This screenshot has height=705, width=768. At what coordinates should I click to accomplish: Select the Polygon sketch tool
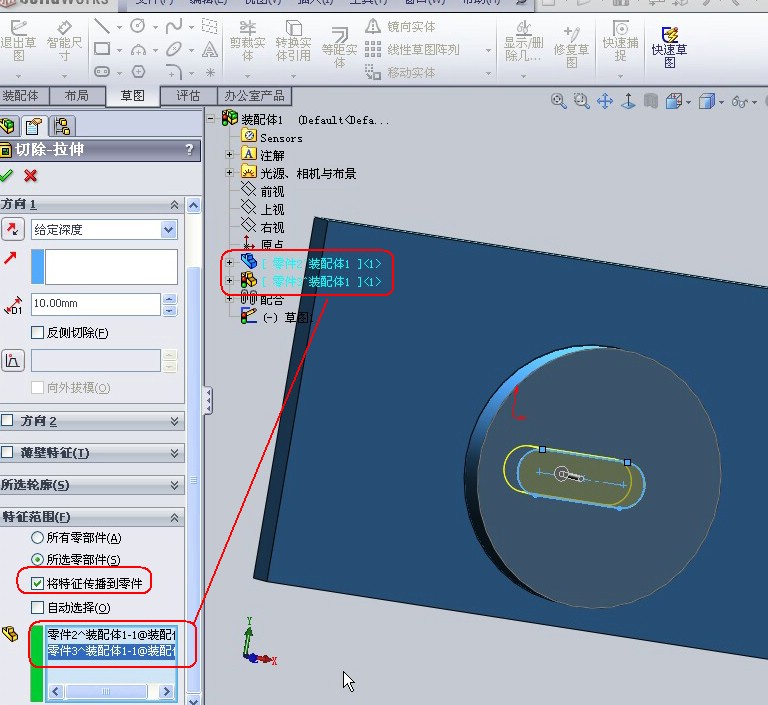point(138,72)
